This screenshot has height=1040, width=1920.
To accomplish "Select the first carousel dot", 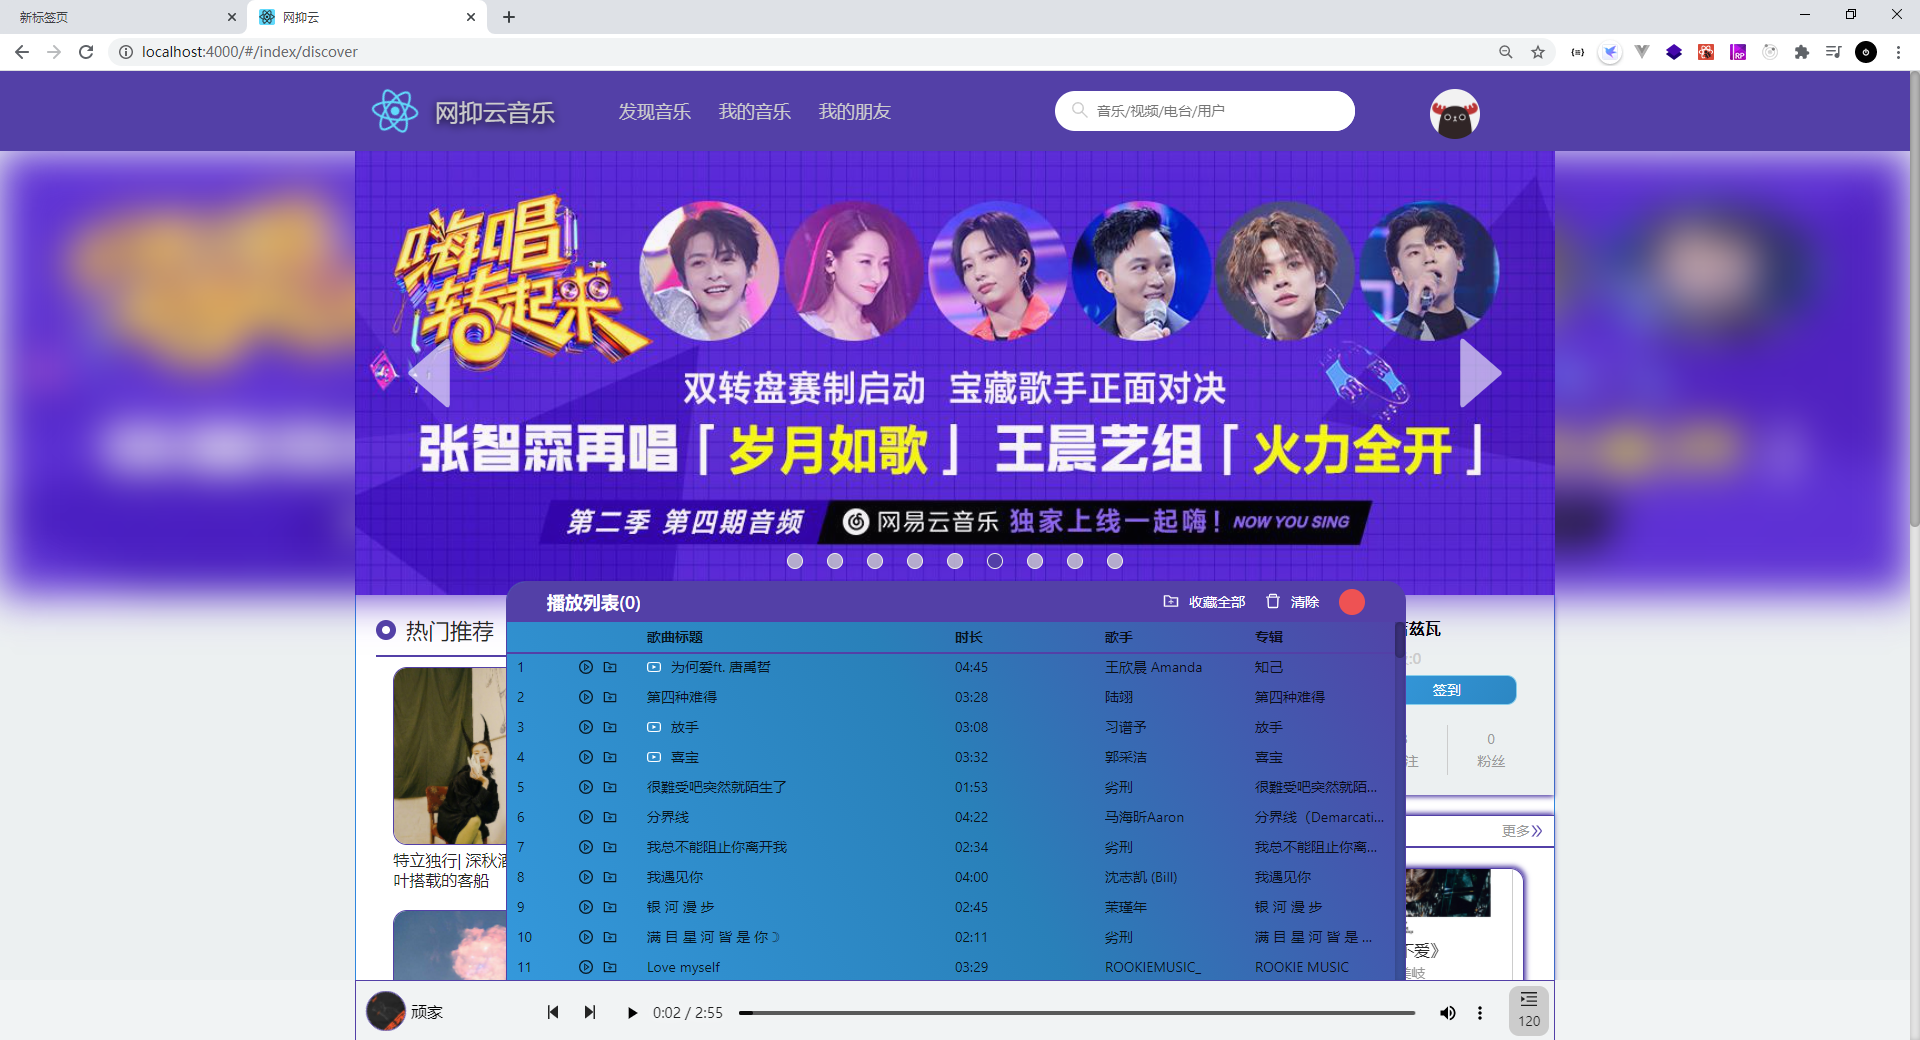I will click(x=795, y=561).
